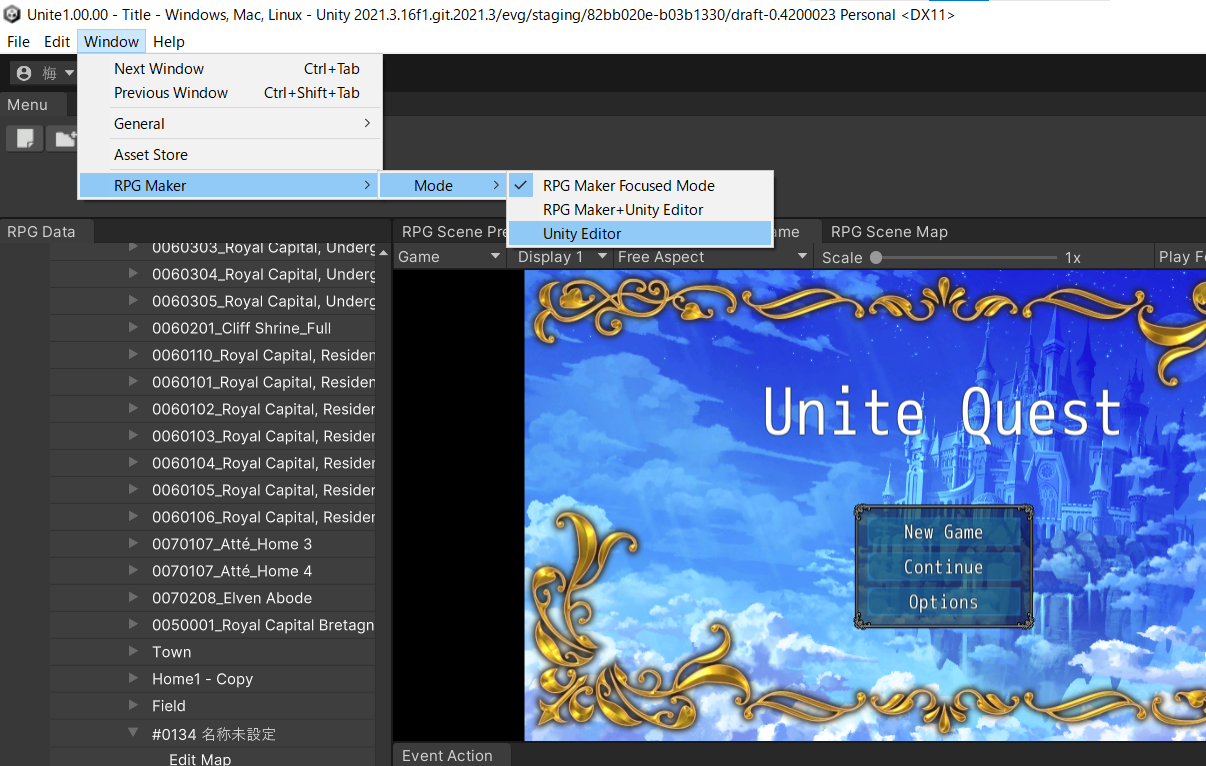
Task: Click the Unity logo in the title bar
Action: pos(13,15)
